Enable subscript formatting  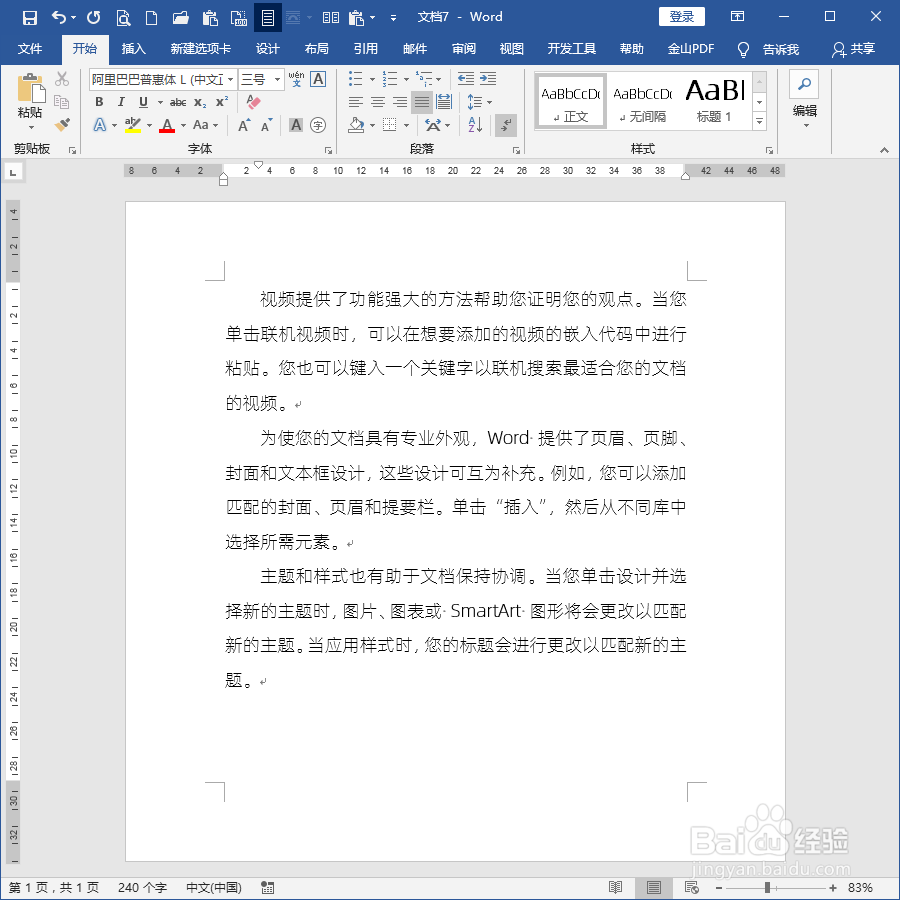coord(198,101)
